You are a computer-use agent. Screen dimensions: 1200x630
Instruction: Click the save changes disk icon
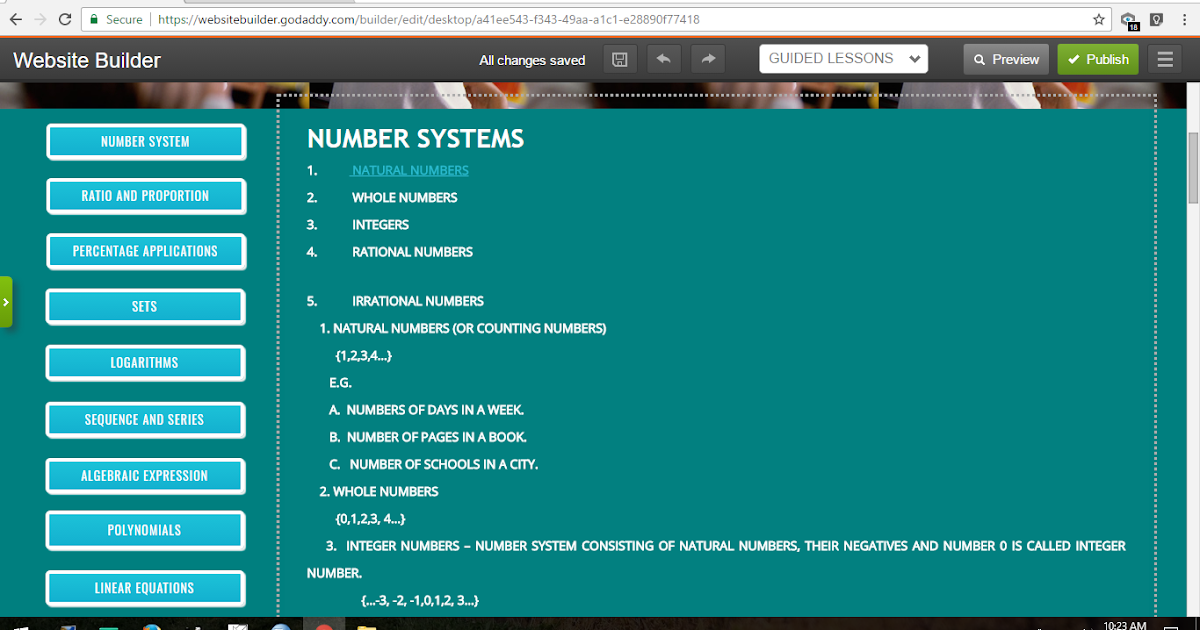pos(619,58)
